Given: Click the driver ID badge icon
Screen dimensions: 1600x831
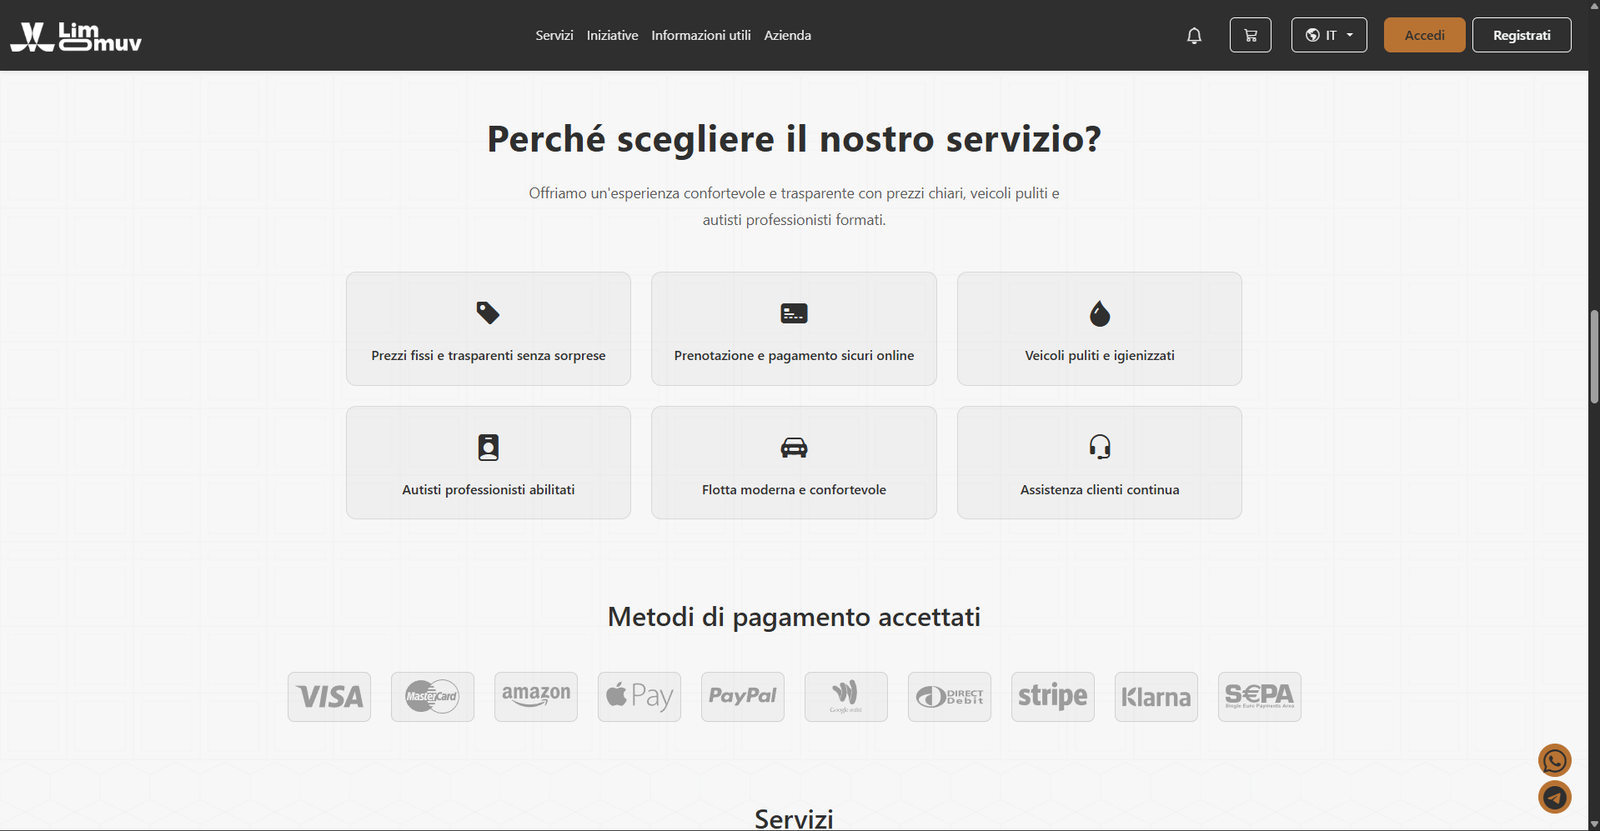Looking at the screenshot, I should [x=488, y=447].
